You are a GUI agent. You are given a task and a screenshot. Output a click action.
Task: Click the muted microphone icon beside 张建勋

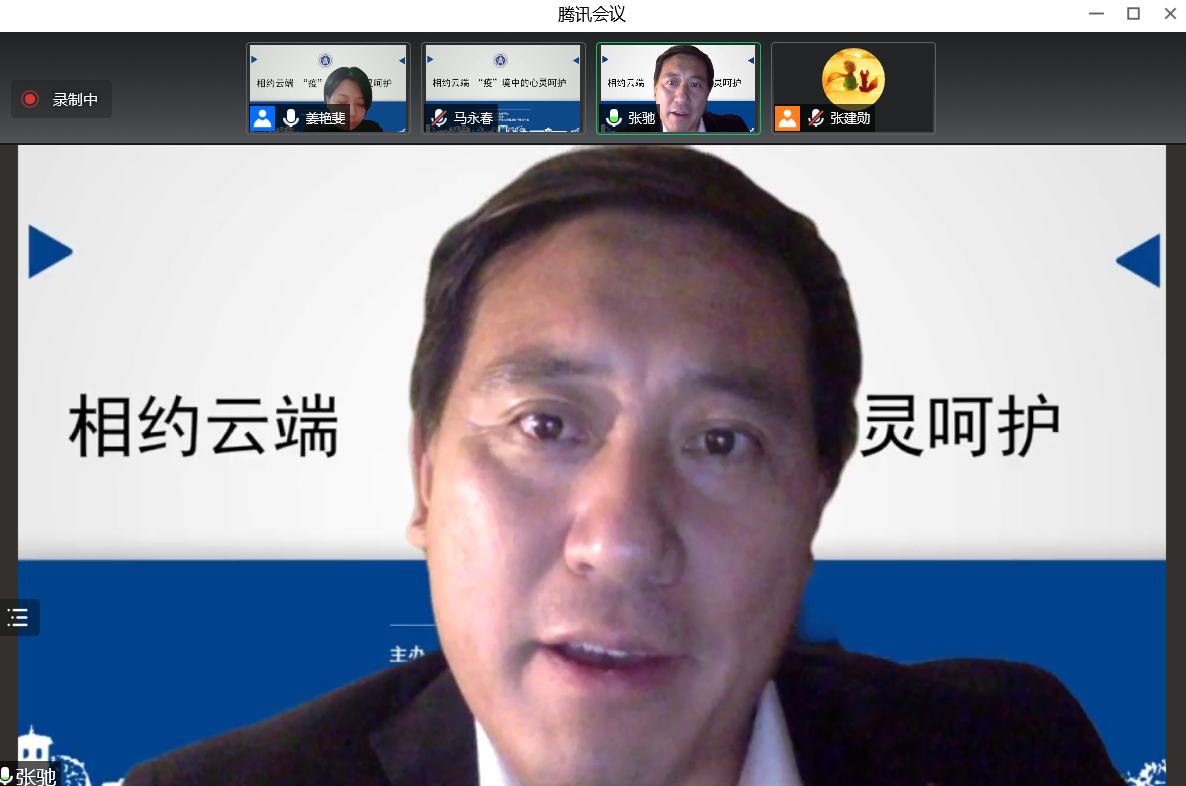816,118
